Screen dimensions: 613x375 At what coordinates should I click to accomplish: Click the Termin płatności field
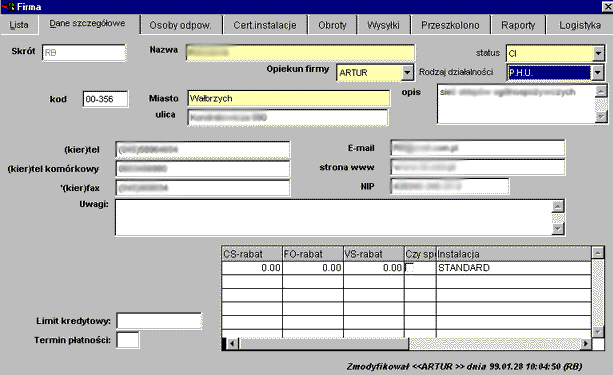coord(128,340)
